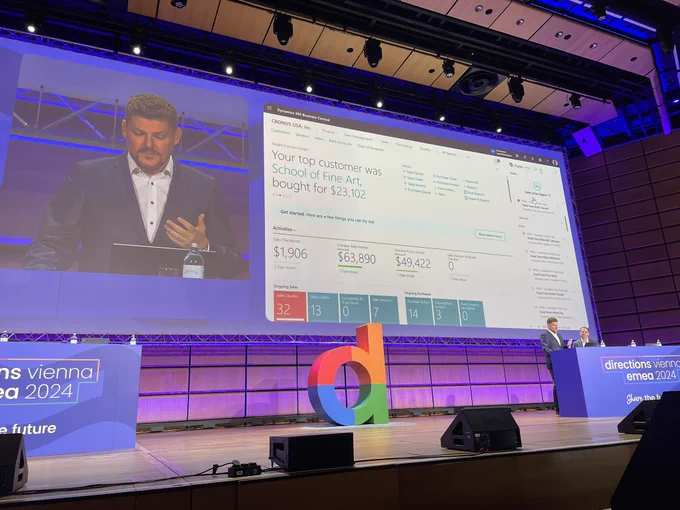
Task: Select the Purchase Quote action
Action: [417, 190]
